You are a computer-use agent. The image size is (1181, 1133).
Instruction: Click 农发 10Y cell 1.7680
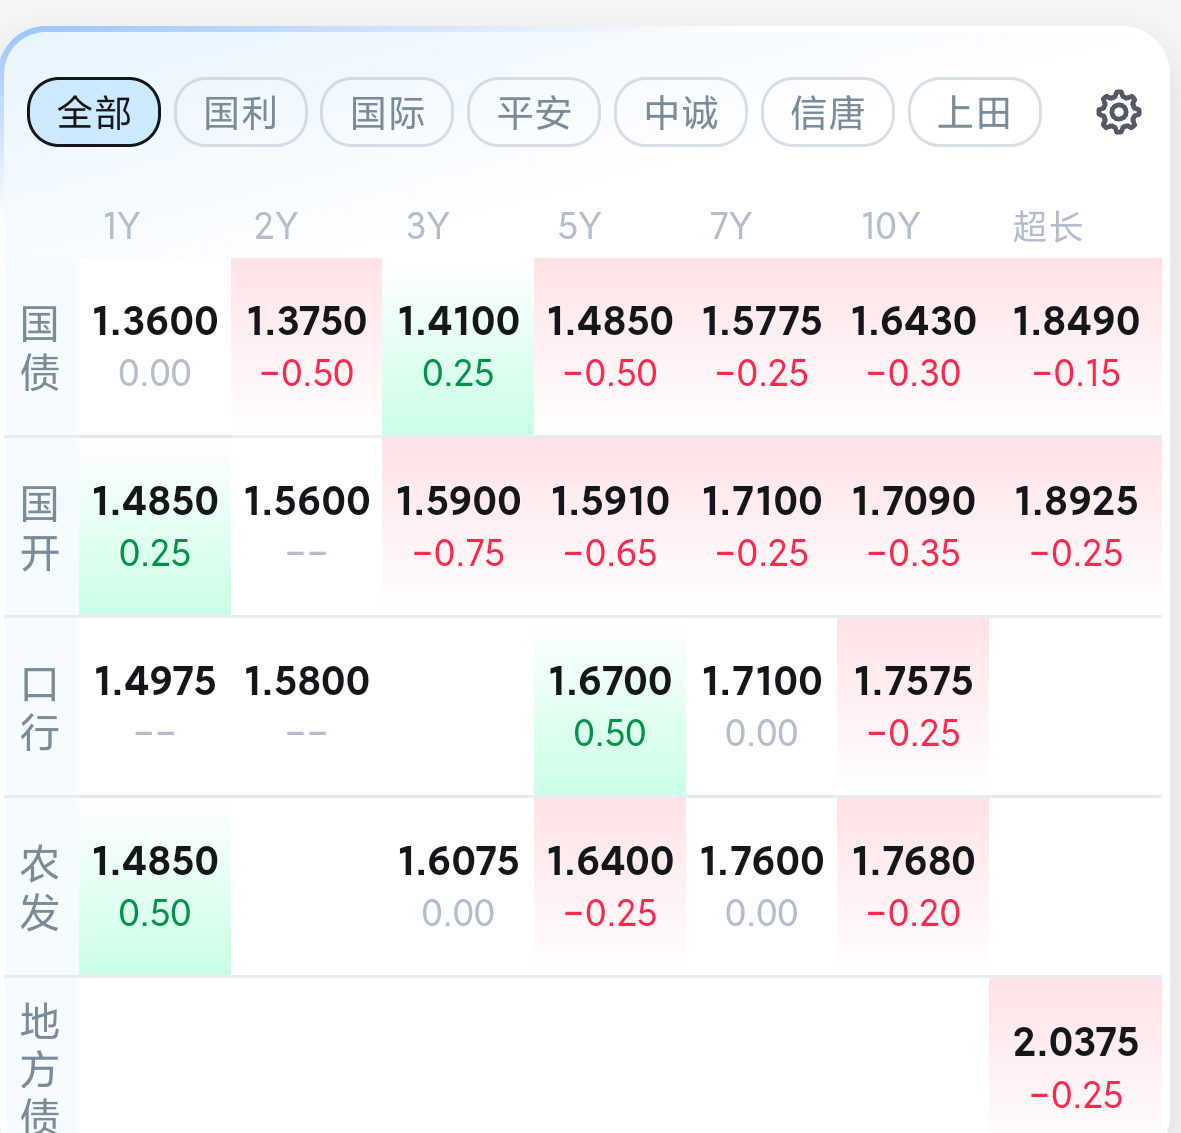pyautogui.click(x=913, y=887)
